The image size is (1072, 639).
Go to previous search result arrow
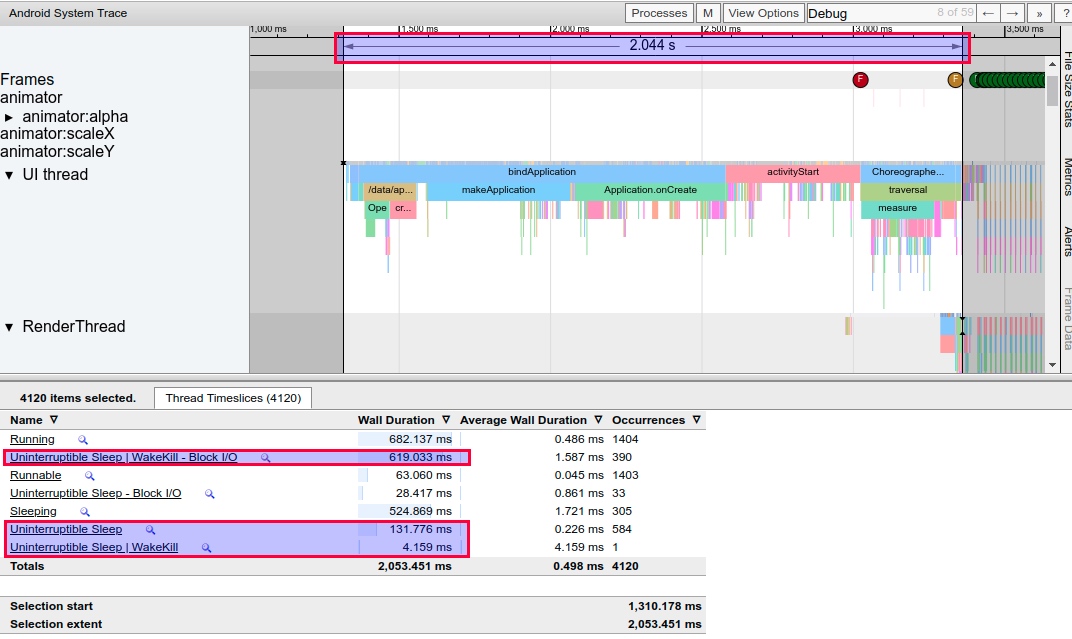(987, 13)
